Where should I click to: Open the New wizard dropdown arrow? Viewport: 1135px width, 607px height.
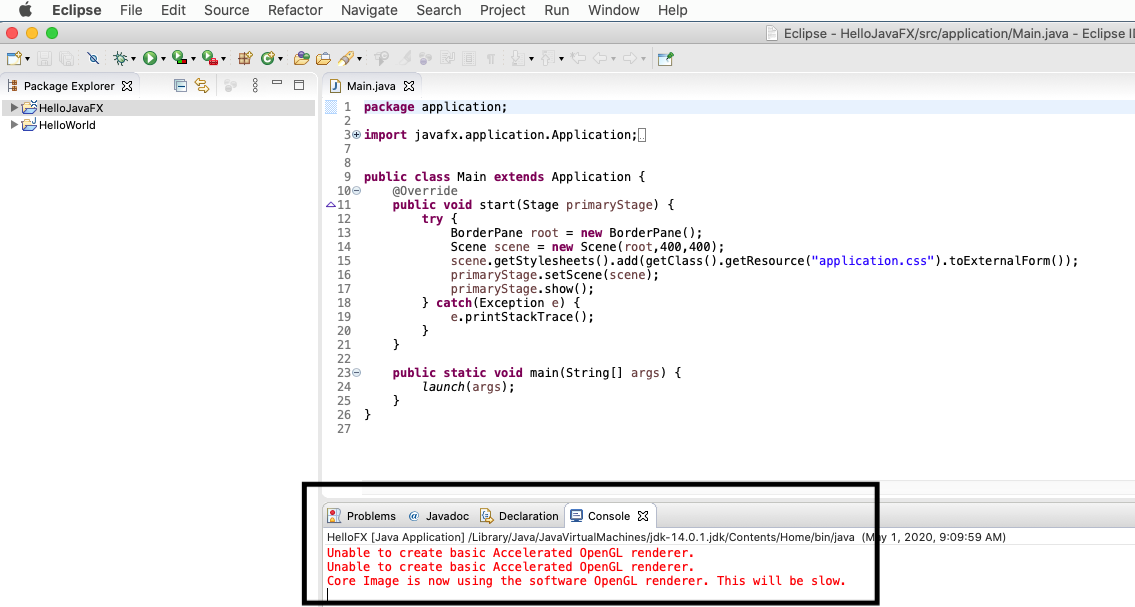(28, 59)
